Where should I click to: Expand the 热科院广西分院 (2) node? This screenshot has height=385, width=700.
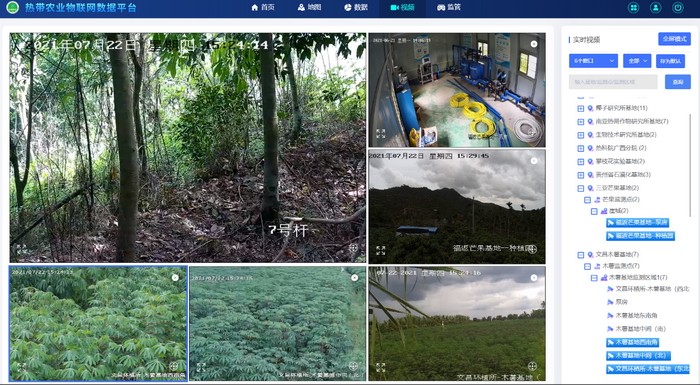coord(580,148)
